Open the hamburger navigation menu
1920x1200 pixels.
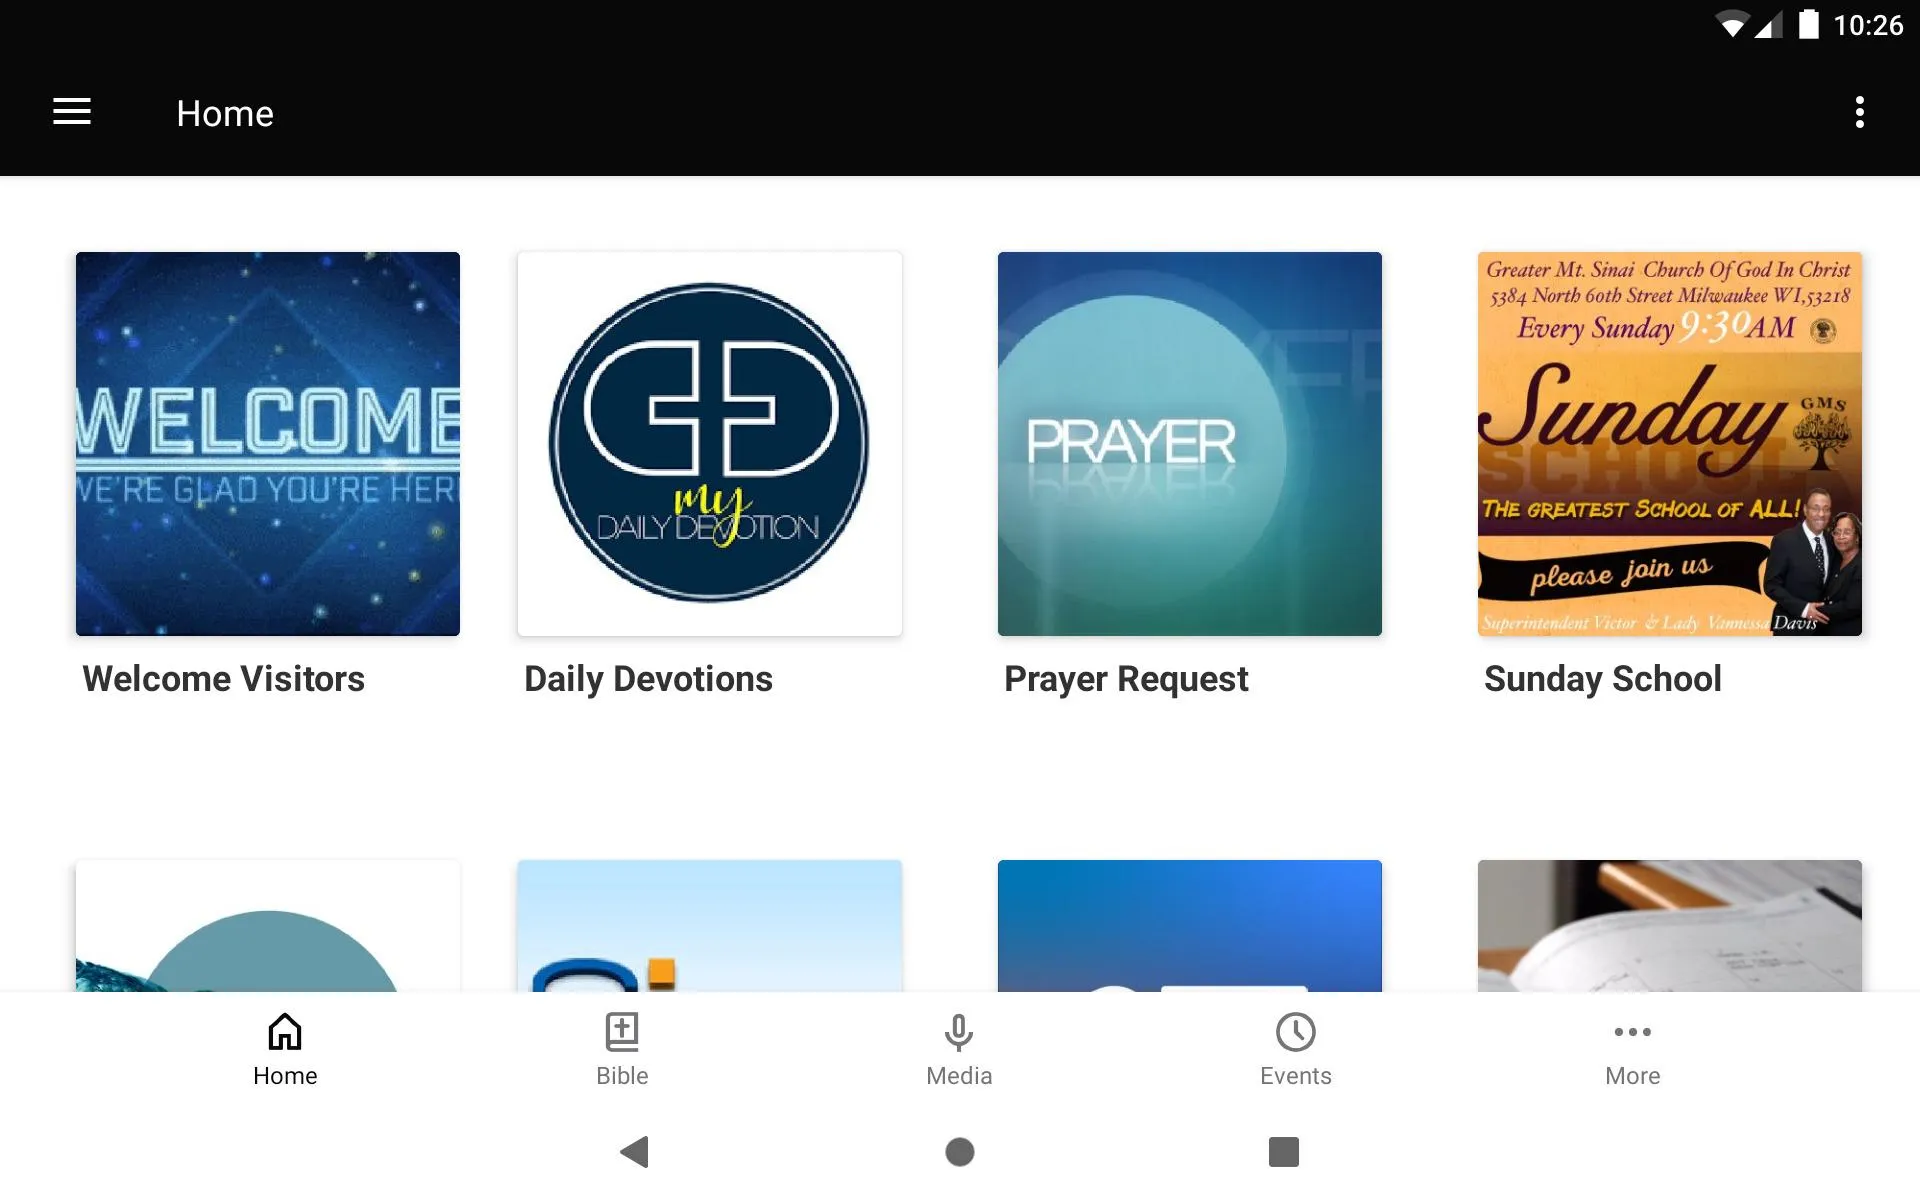point(72,112)
